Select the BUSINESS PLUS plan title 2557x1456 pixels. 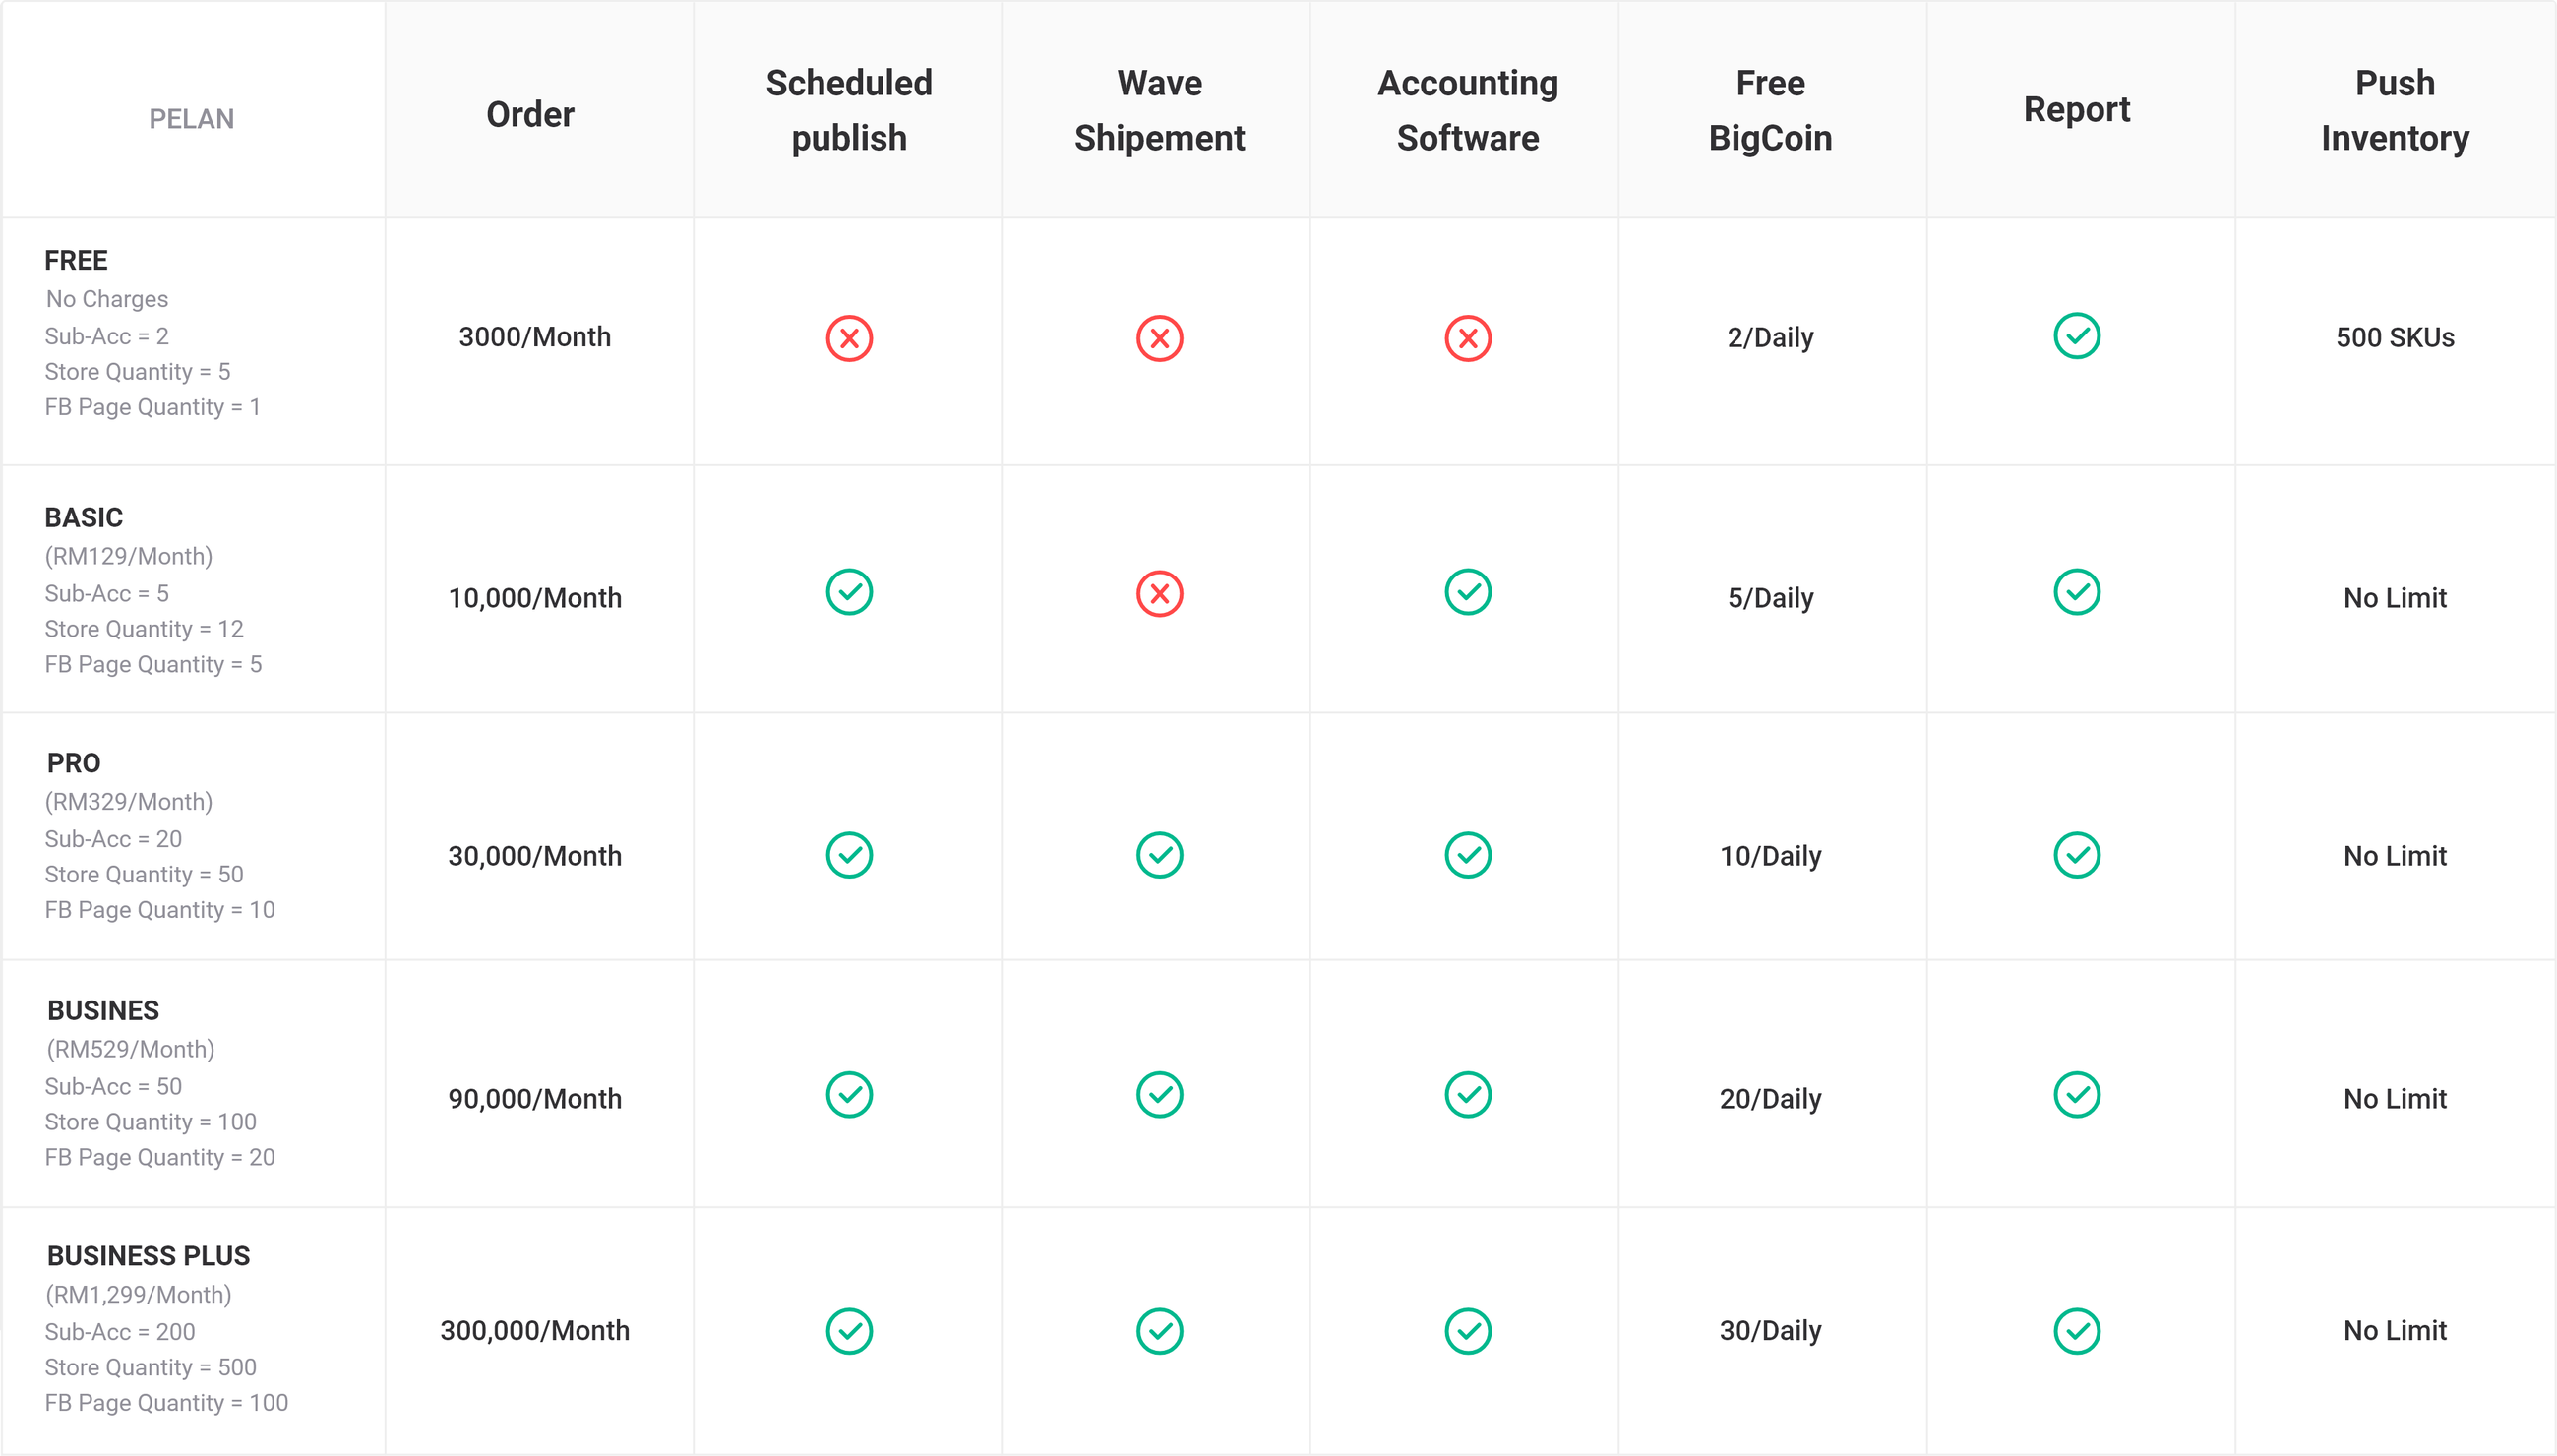click(148, 1255)
